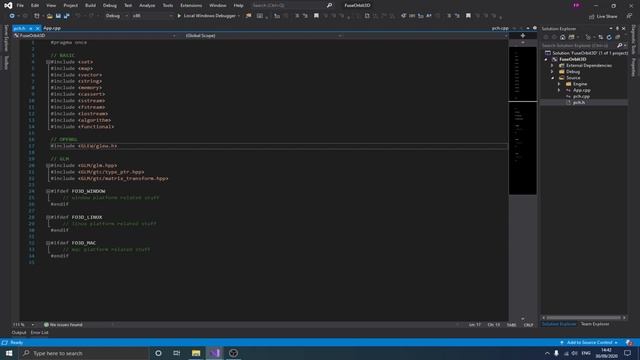Click the editor split window handle
Image resolution: width=640 pixels, height=360 pixels.
(x=522, y=36)
